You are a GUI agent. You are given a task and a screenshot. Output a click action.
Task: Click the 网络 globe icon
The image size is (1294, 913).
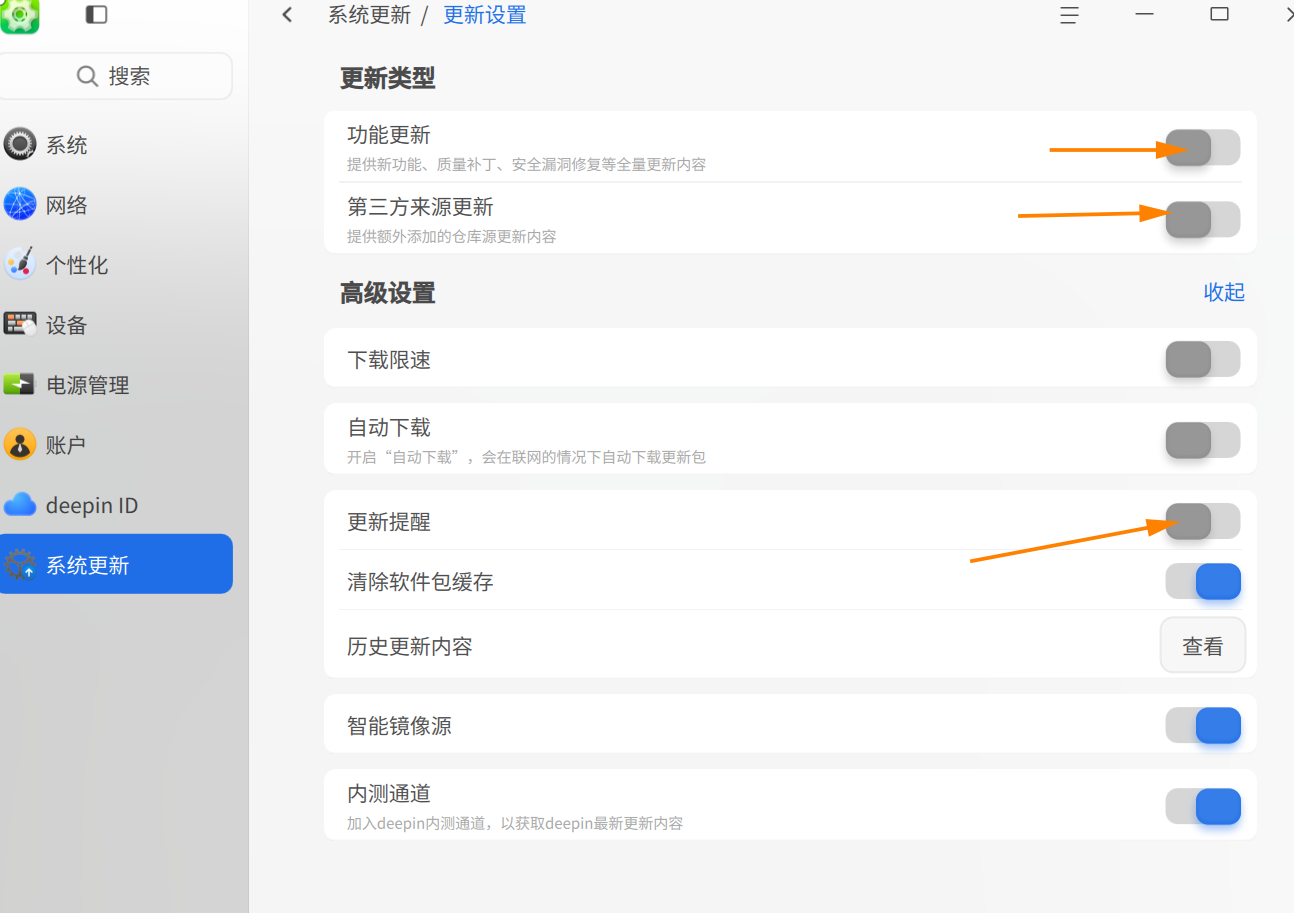pyautogui.click(x=20, y=205)
